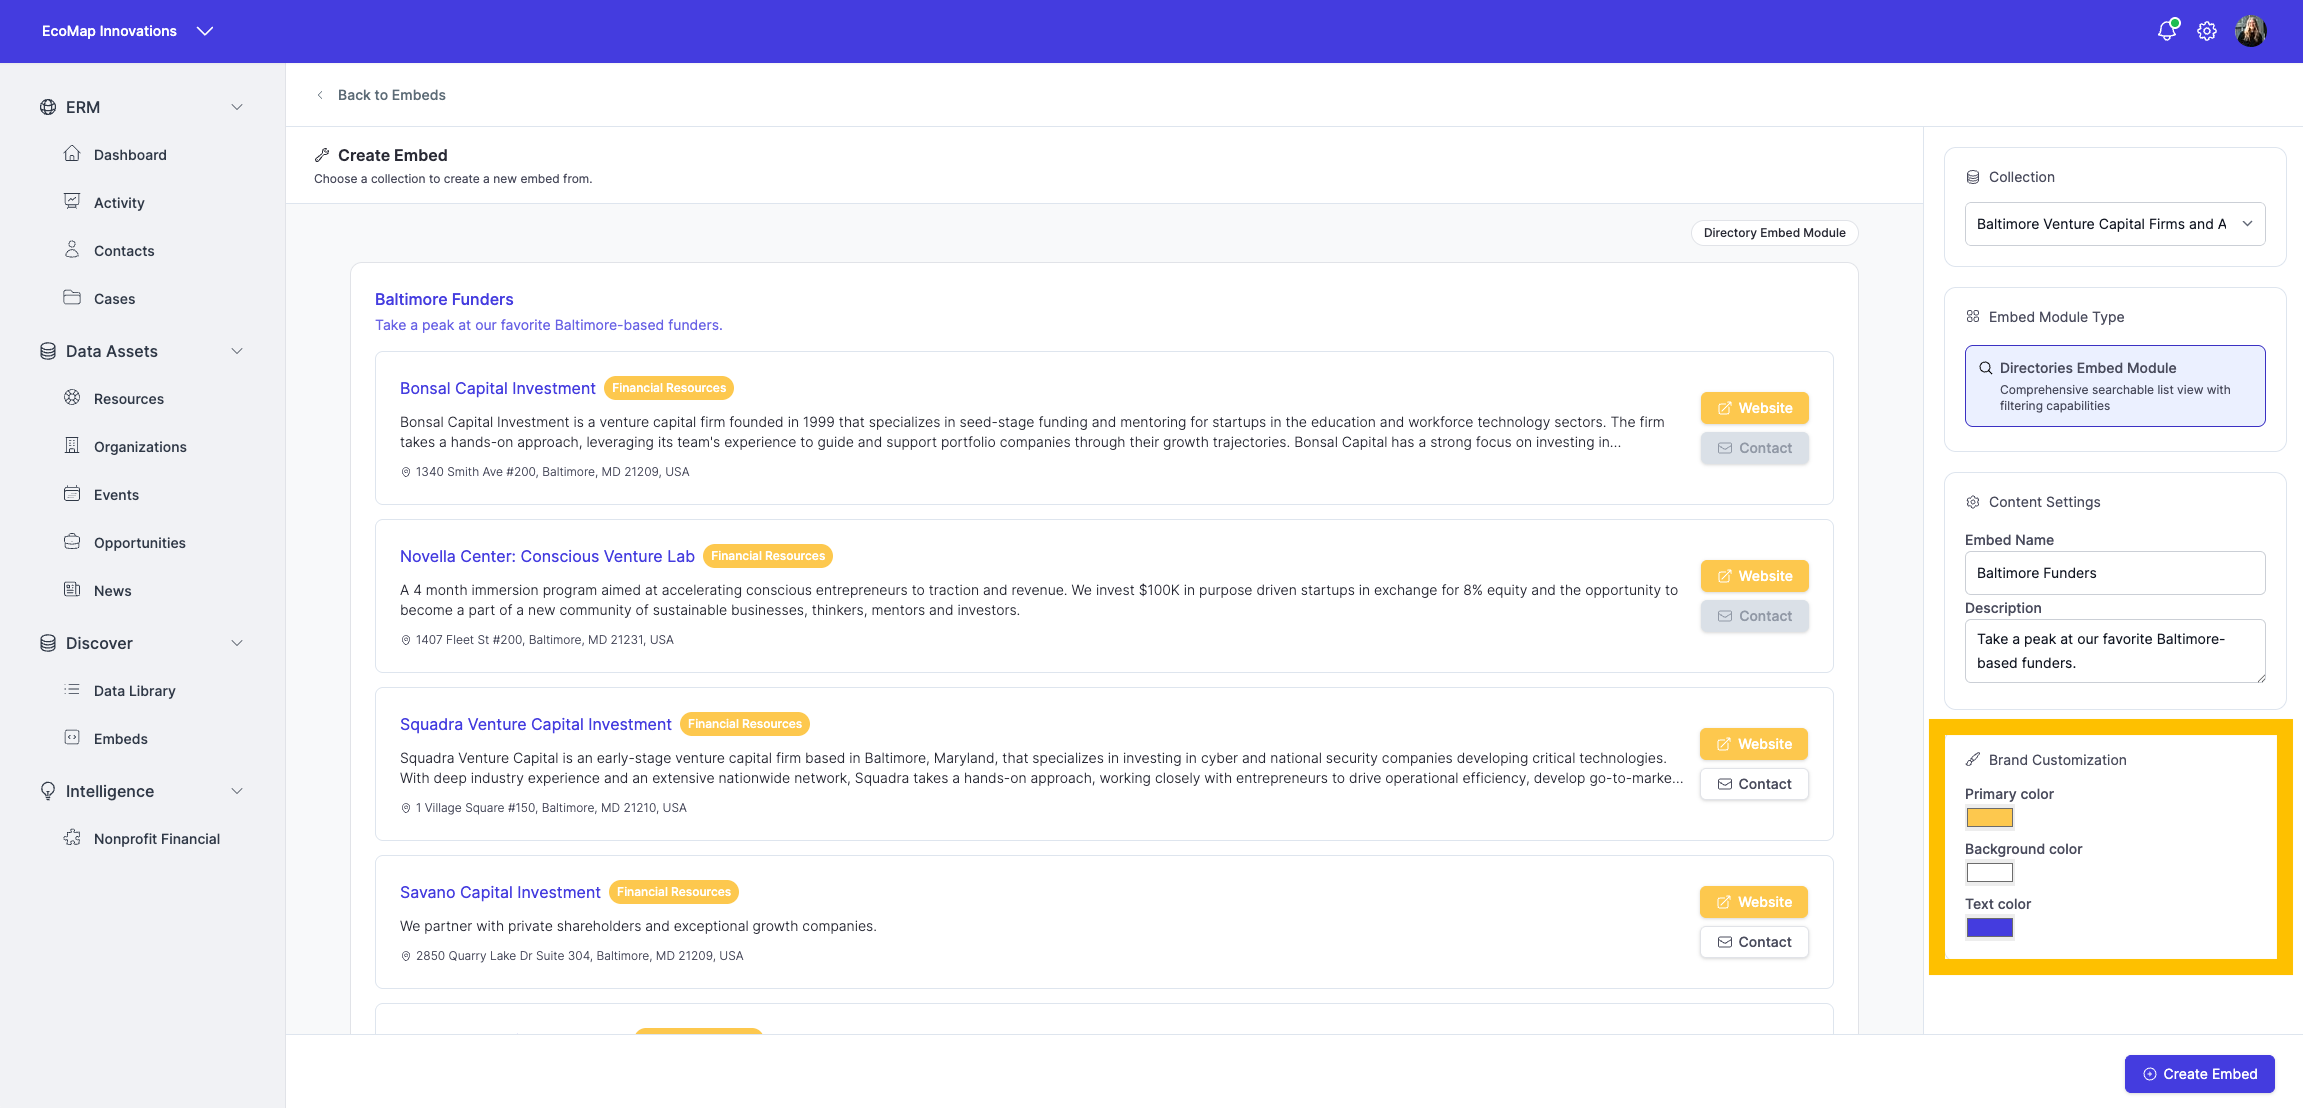The image size is (2303, 1108).
Task: Collapse the Data Assets section chevron
Action: coord(237,351)
